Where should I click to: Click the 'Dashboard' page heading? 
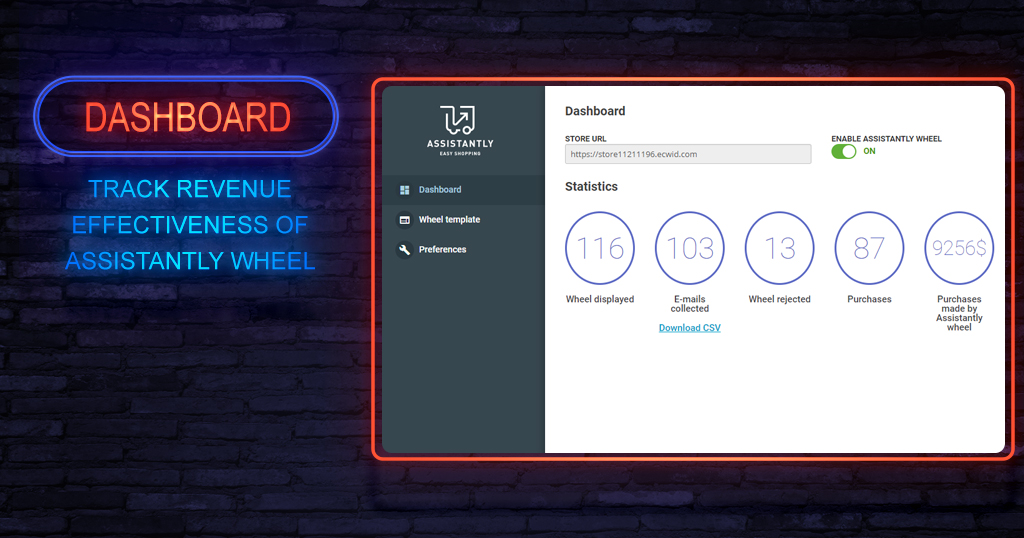coord(595,111)
